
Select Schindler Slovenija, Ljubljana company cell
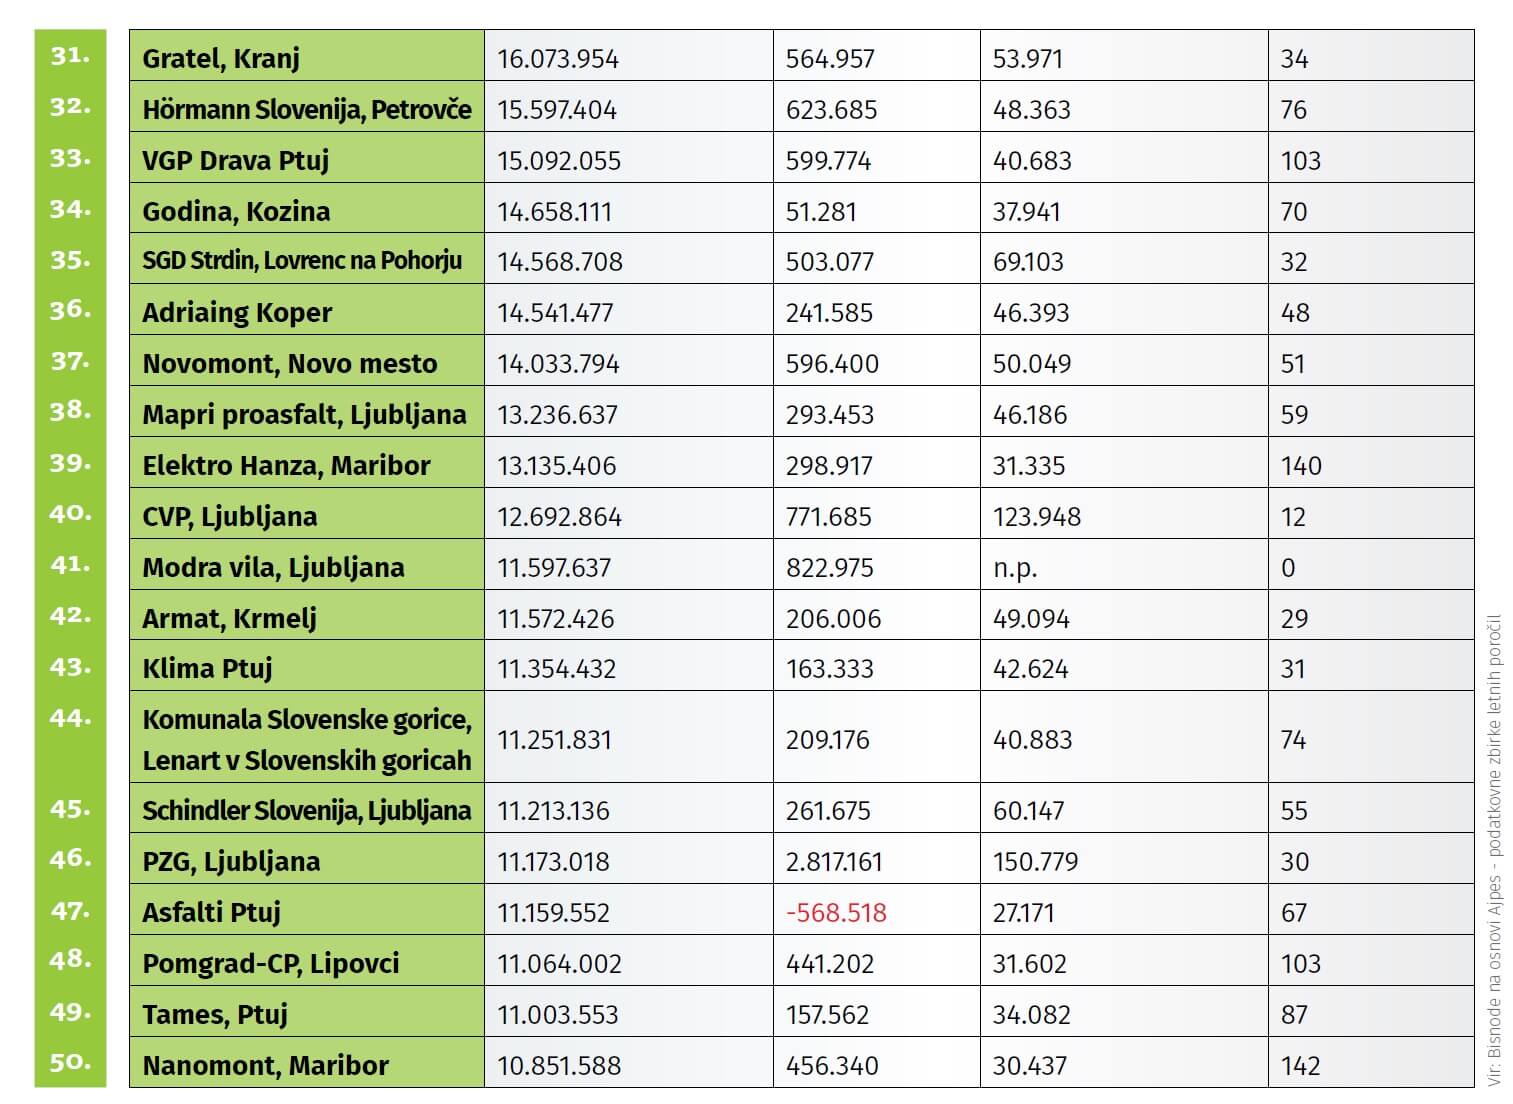306,810
